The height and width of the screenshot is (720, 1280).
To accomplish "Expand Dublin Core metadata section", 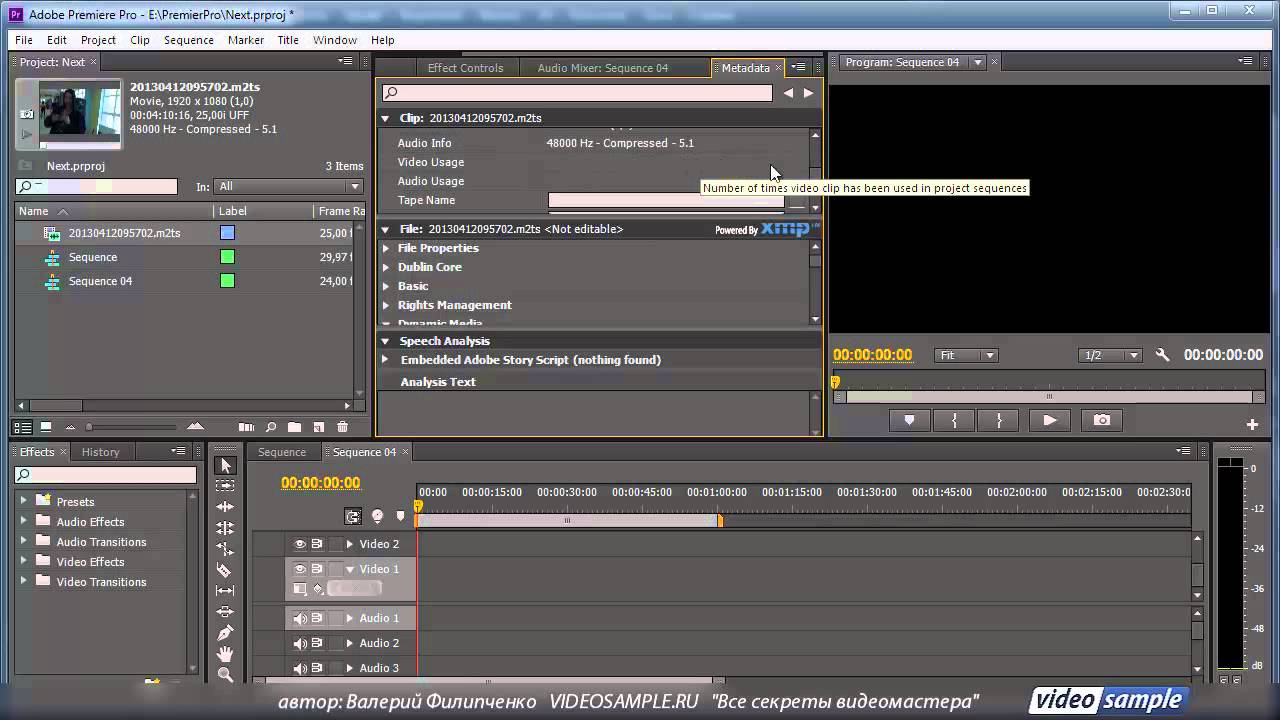I will pos(386,267).
